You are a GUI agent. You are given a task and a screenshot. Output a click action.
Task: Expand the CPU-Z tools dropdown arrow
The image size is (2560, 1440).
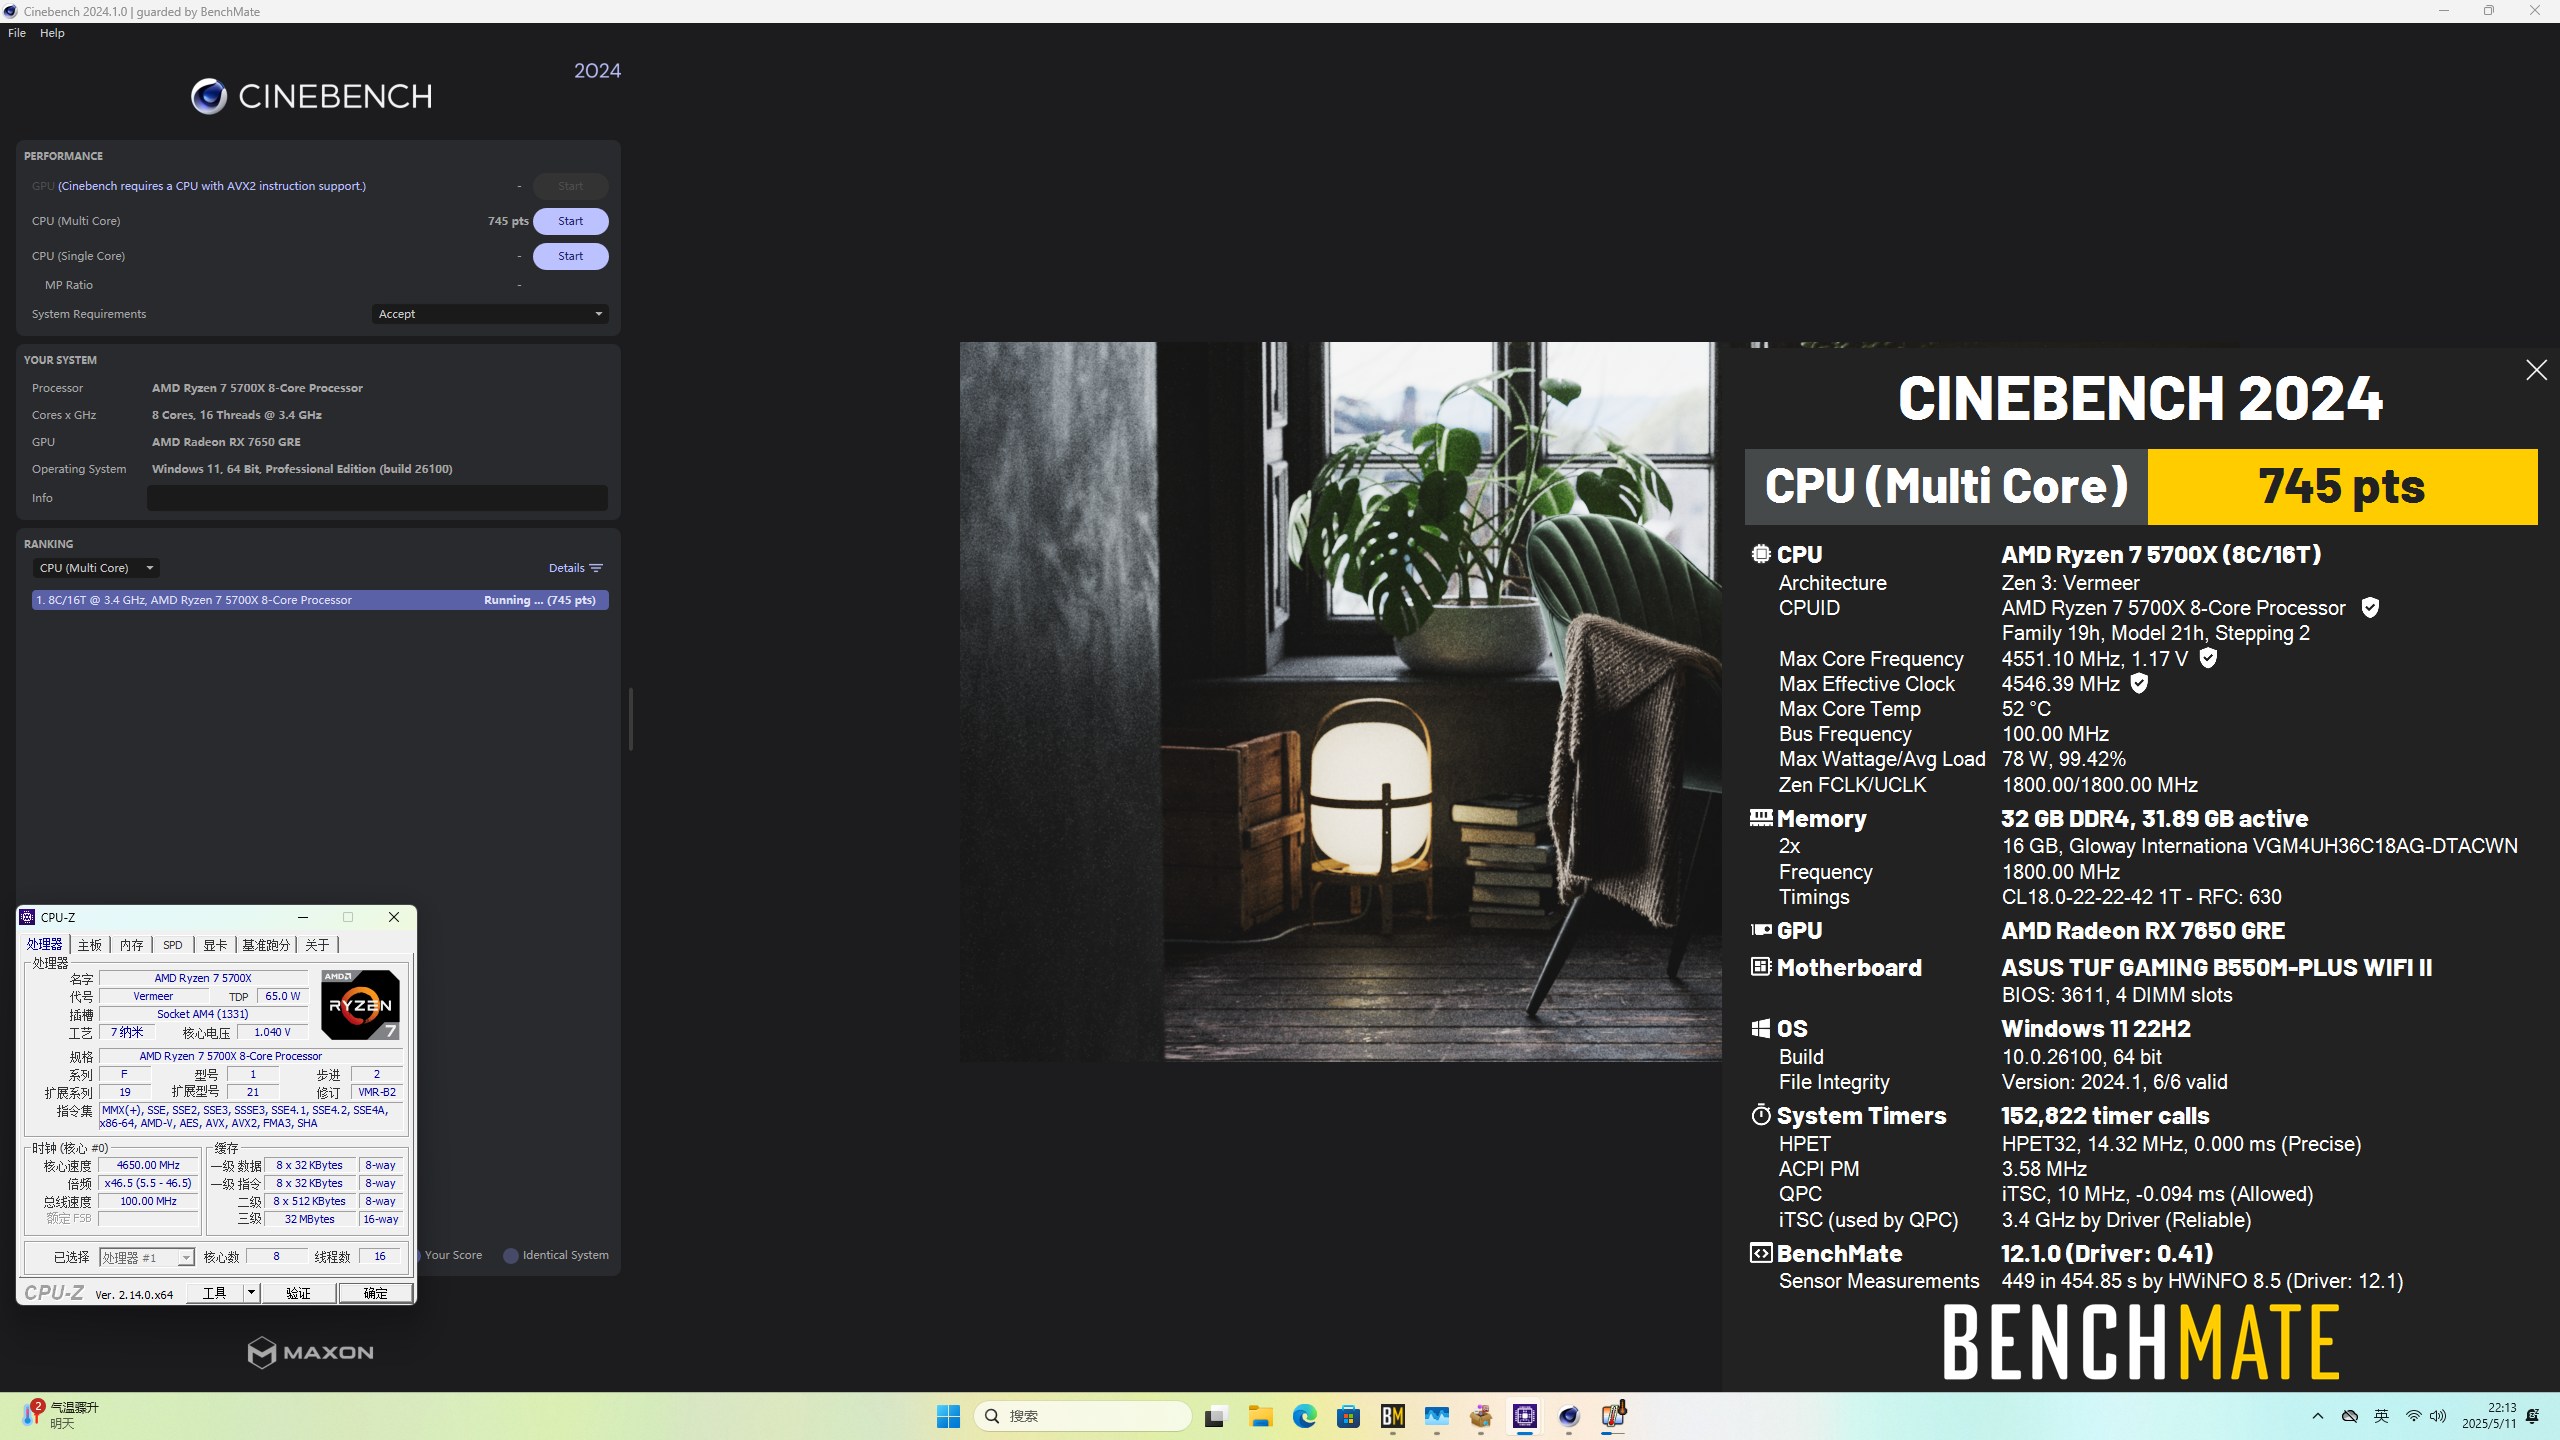tap(251, 1293)
